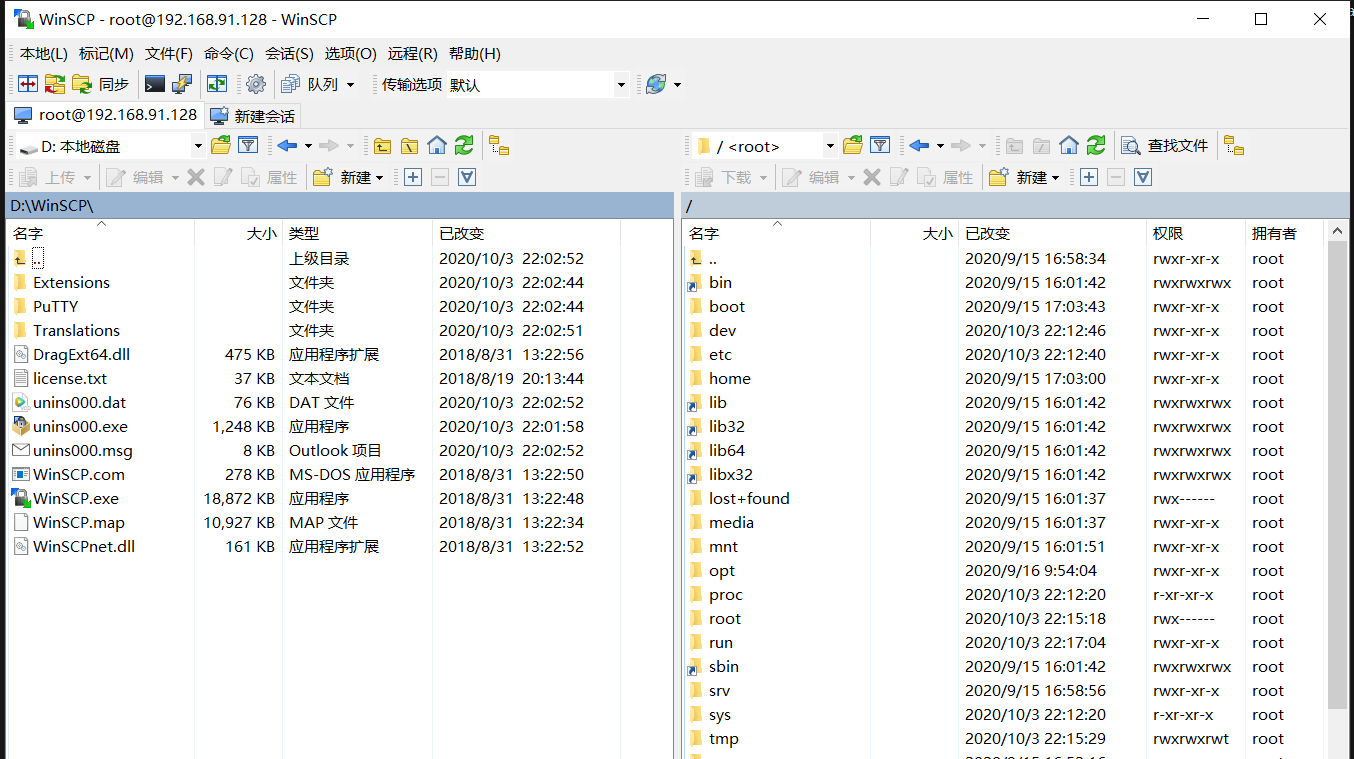Open the 远程(R) menu
This screenshot has height=759, width=1354.
click(x=413, y=54)
